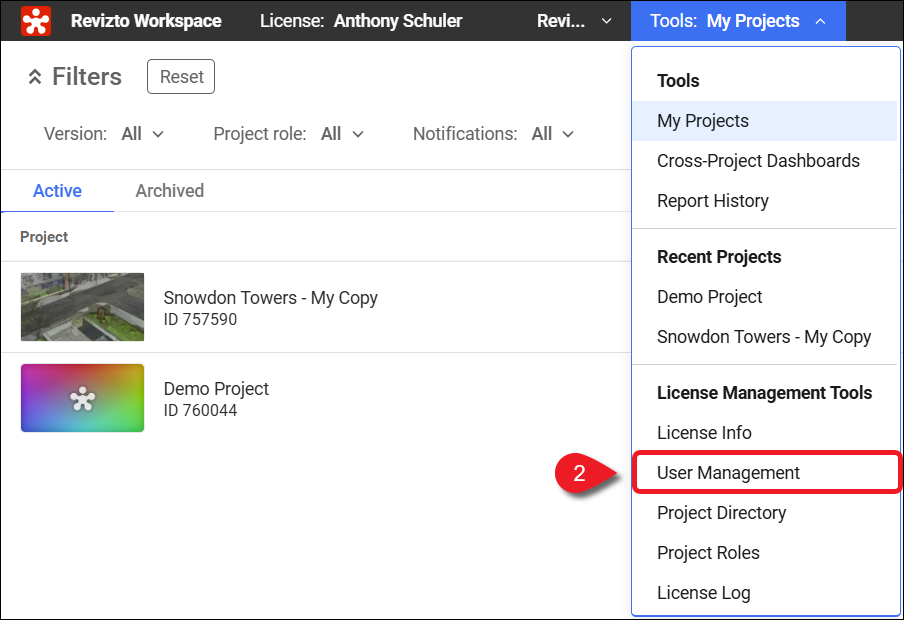Viewport: 904px width, 620px height.
Task: Open Demo Project rainbow thumbnail
Action: coord(82,398)
